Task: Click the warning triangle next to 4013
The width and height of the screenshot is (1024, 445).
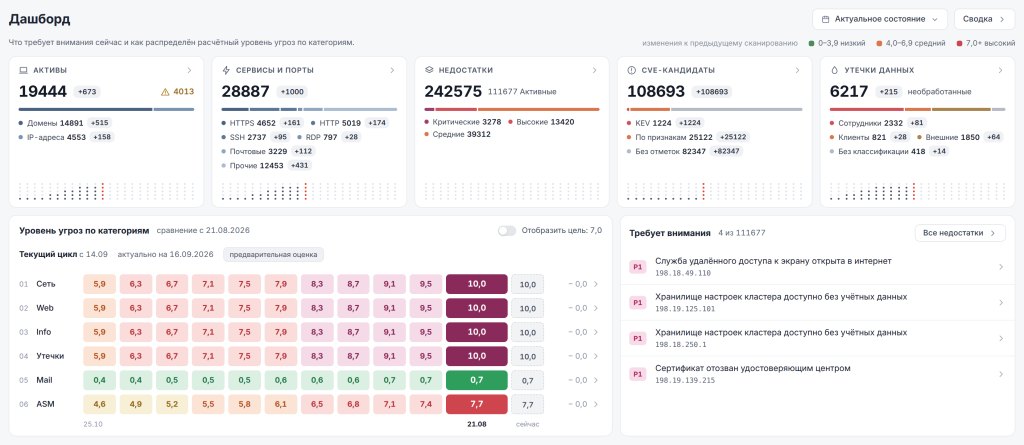Action: [x=165, y=92]
